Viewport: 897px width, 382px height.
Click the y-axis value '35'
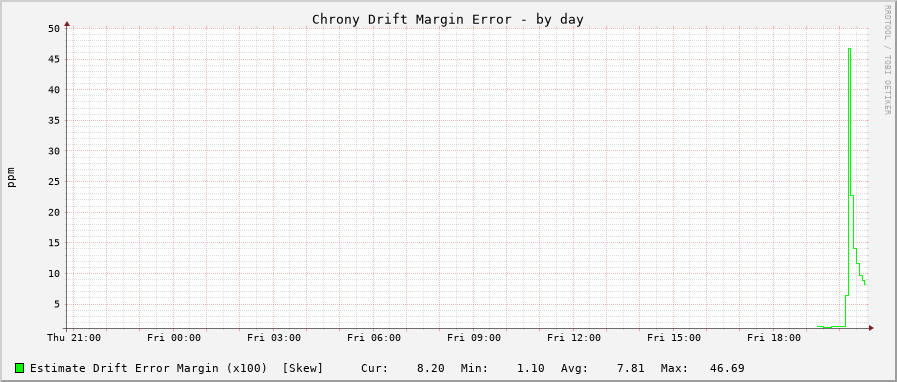[54, 120]
